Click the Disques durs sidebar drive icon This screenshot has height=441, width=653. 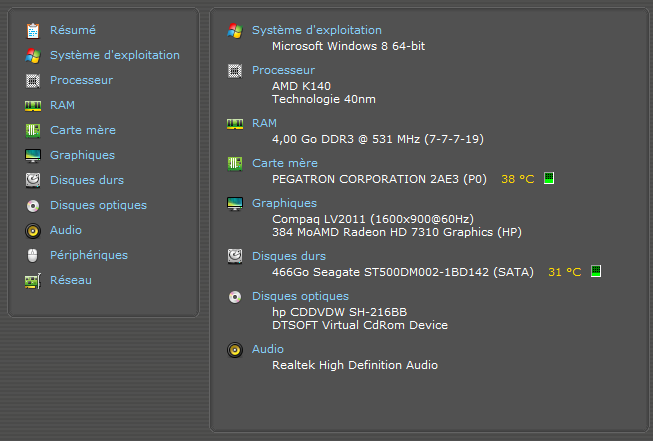(33, 180)
